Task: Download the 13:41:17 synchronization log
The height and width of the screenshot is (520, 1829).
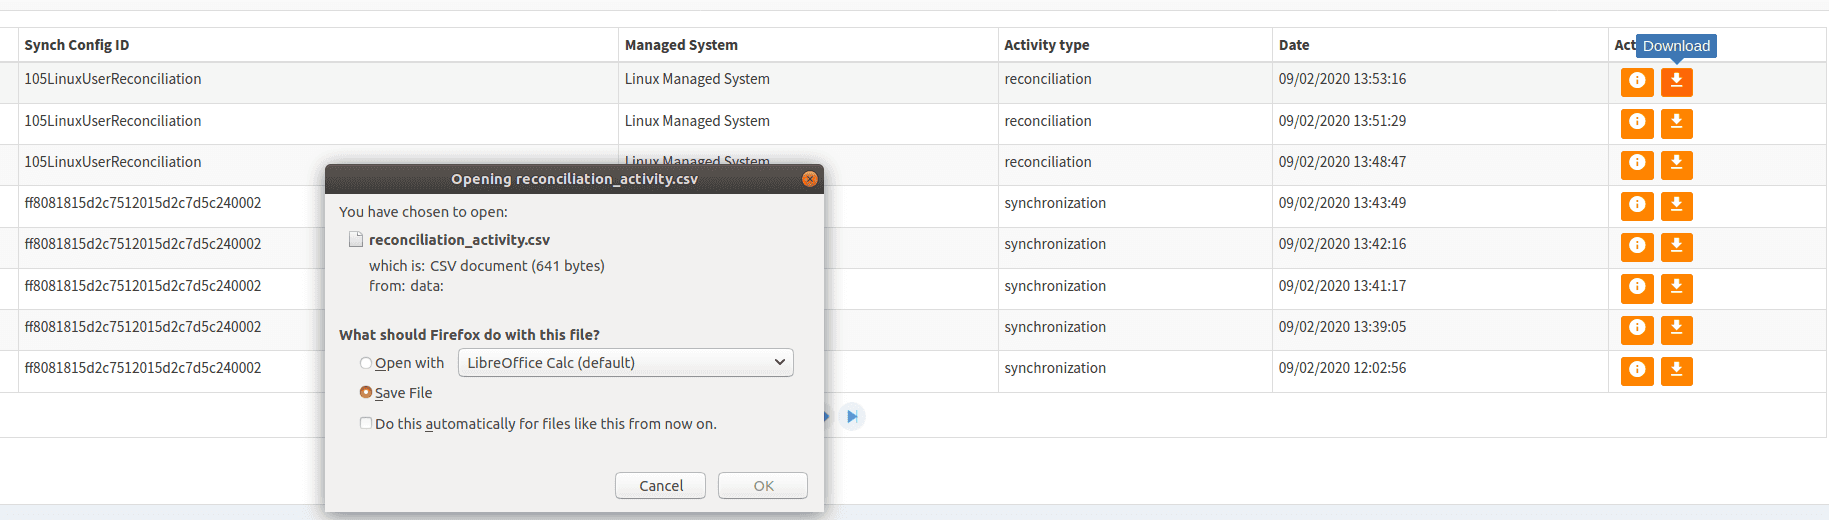Action: pos(1676,288)
